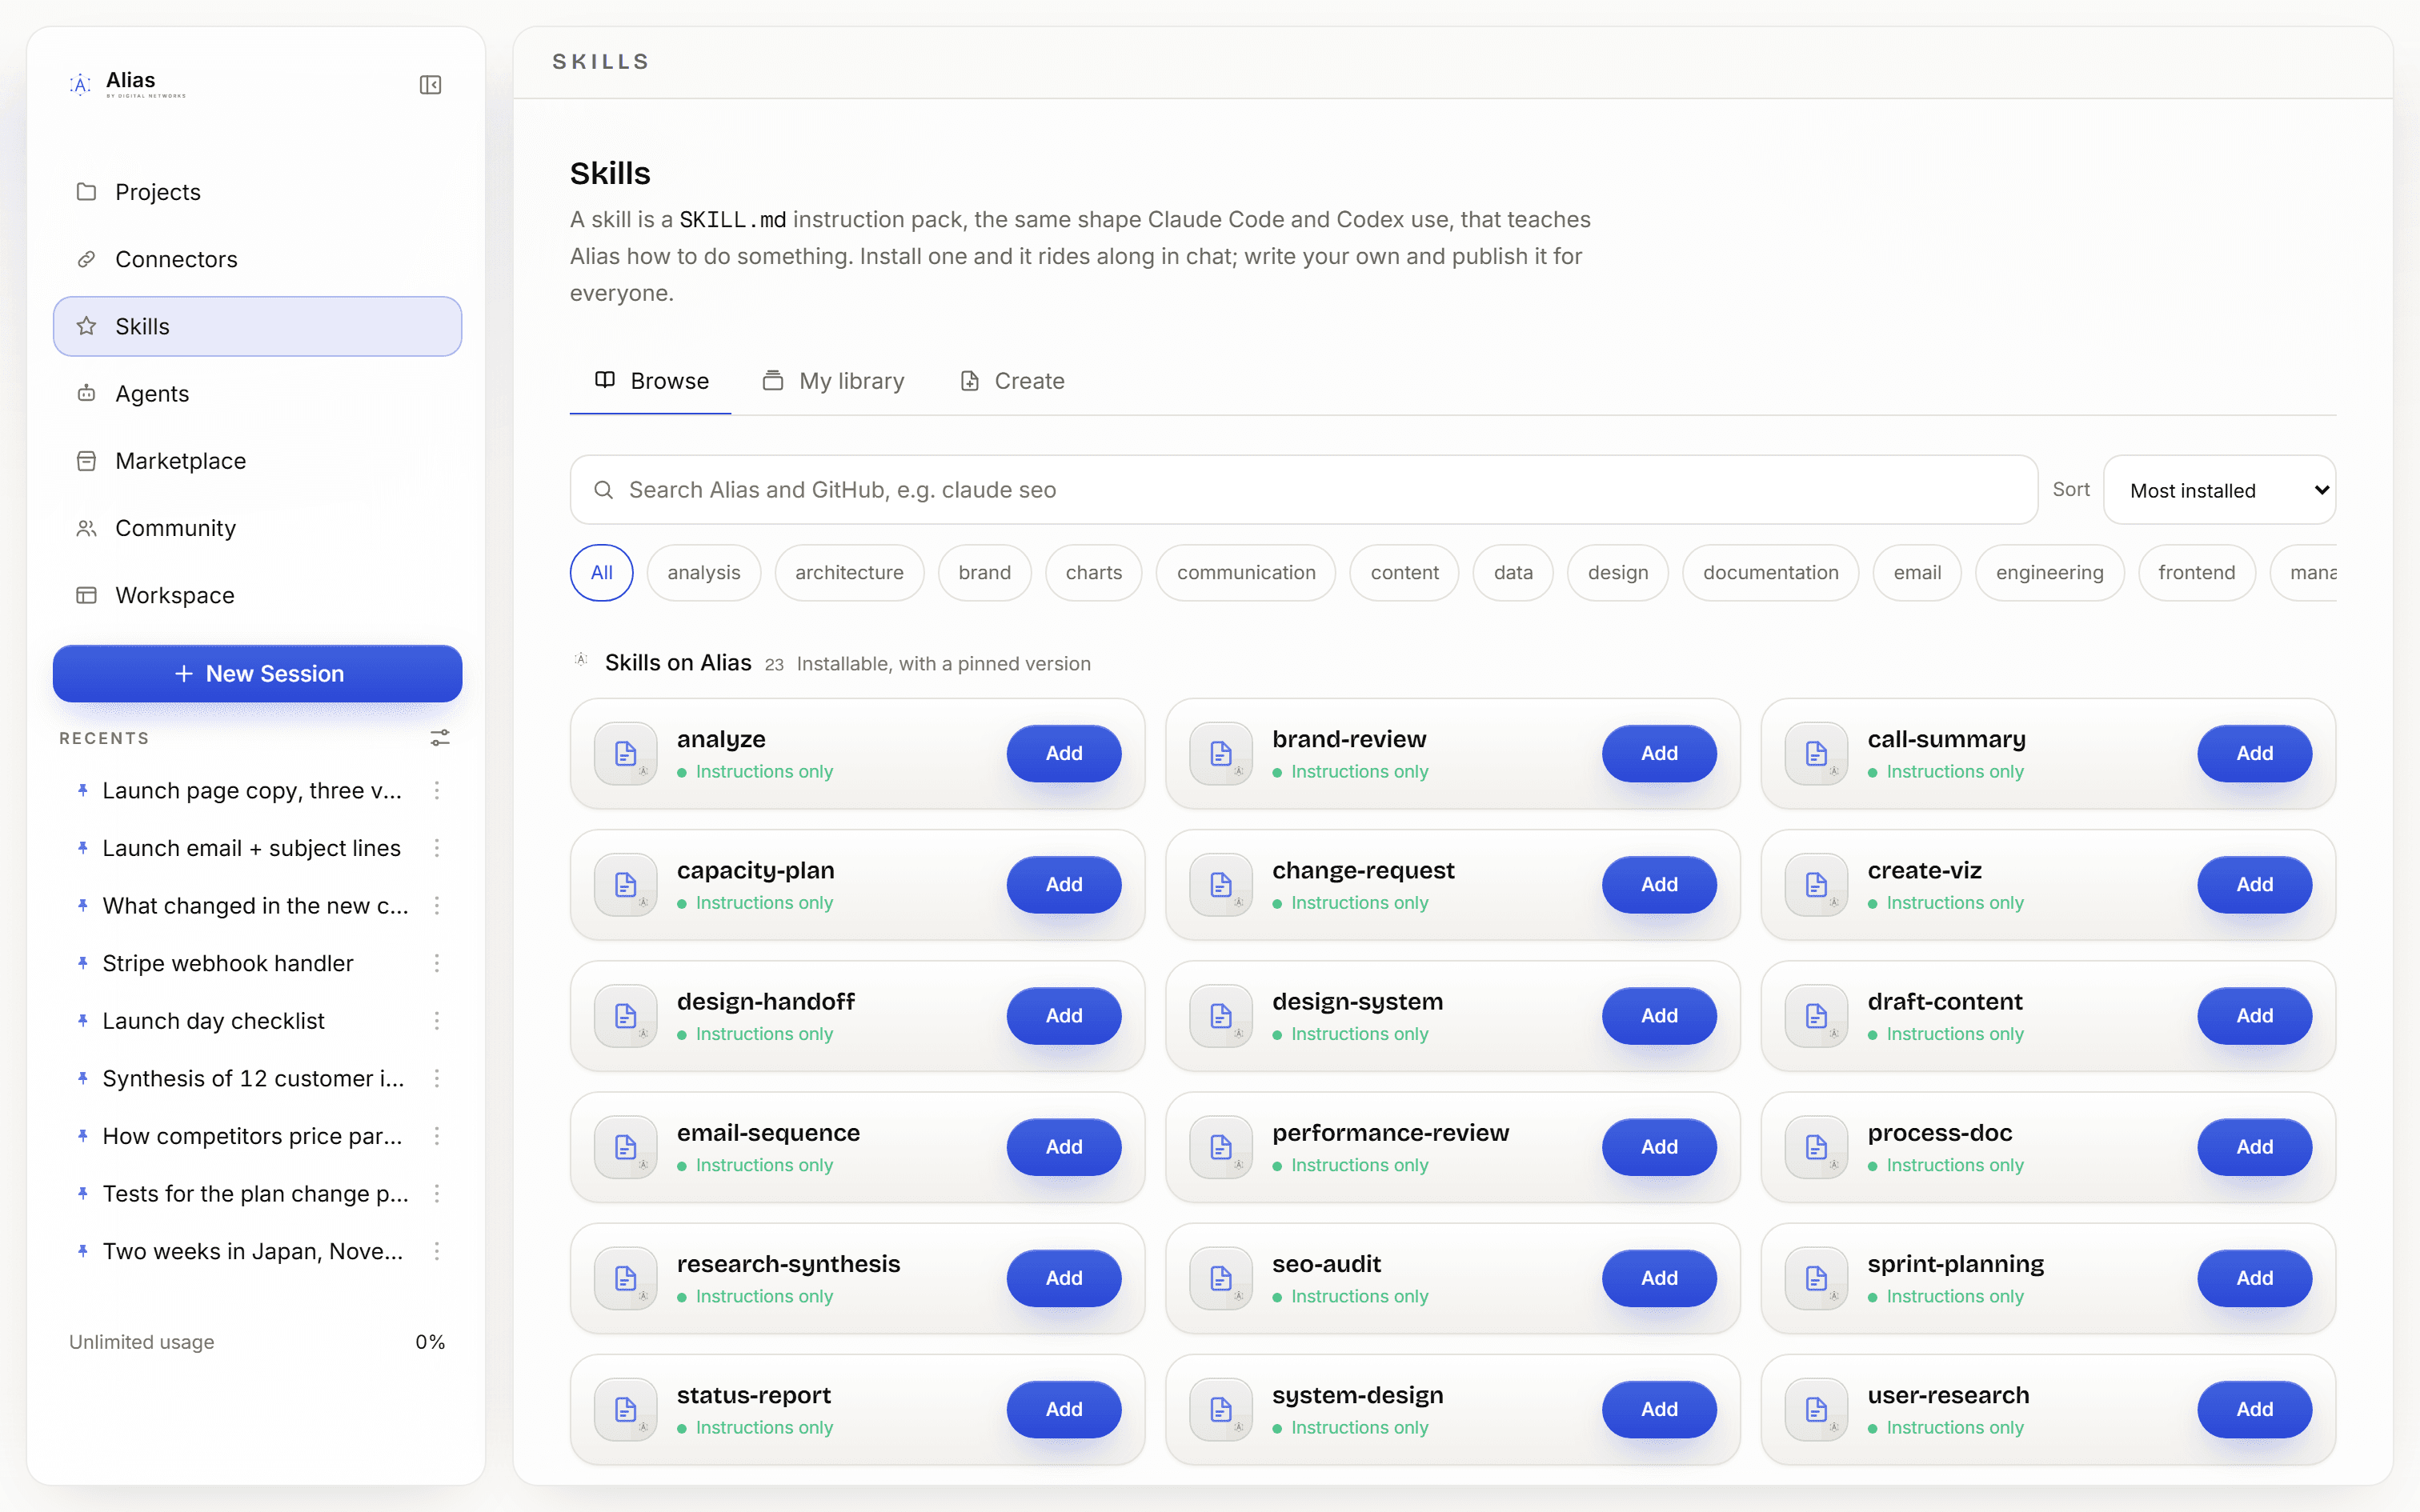Switch to the Create tab
The width and height of the screenshot is (2420, 1512).
coord(1012,381)
